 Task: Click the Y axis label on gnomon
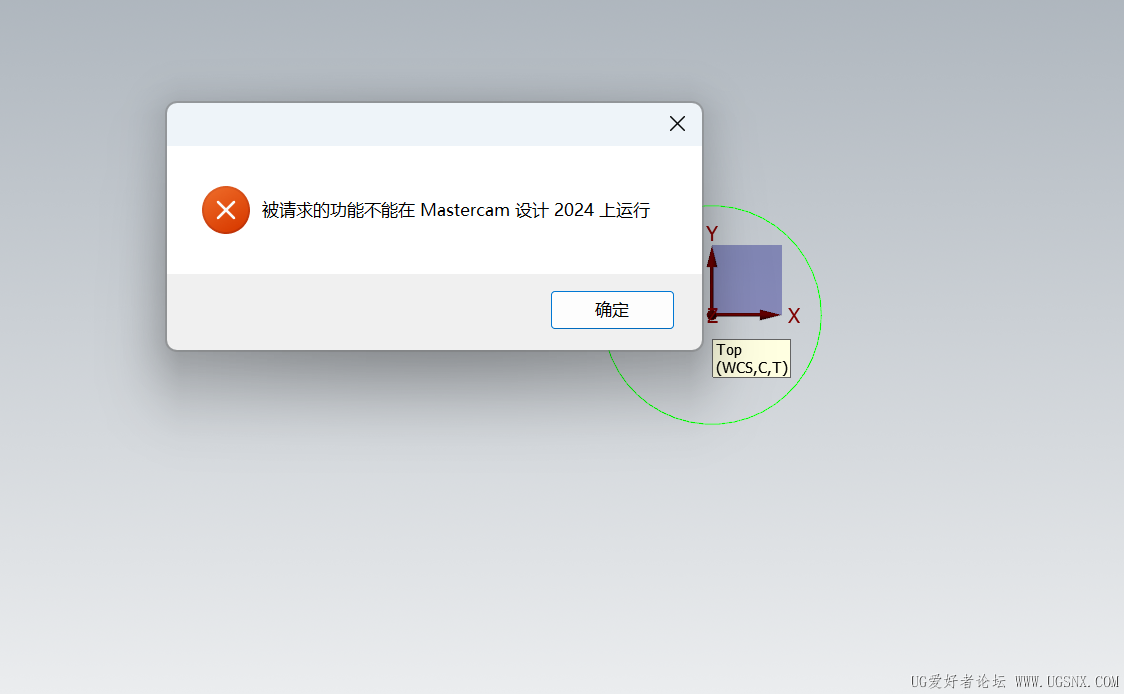(712, 233)
